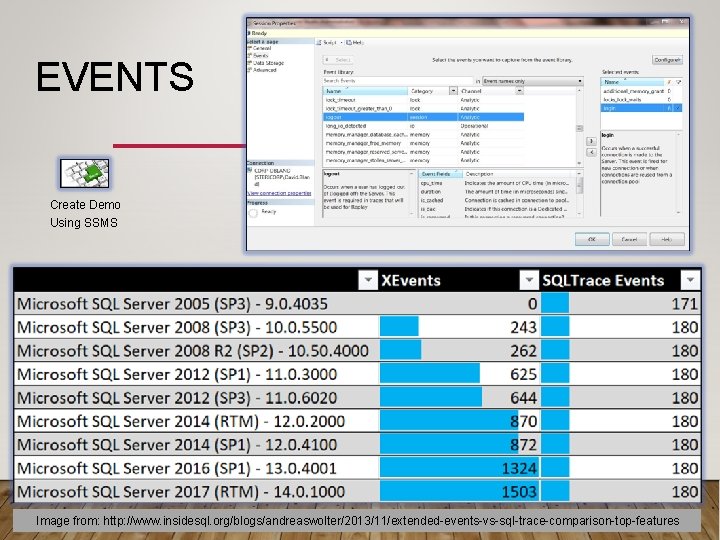Open the View connection properties link
720x540 pixels.
[279, 193]
